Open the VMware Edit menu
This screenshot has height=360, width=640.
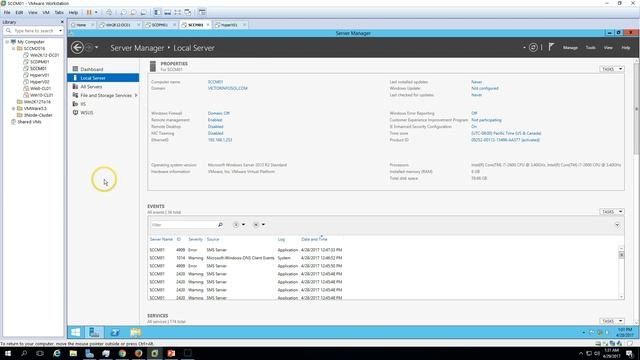[19, 12]
